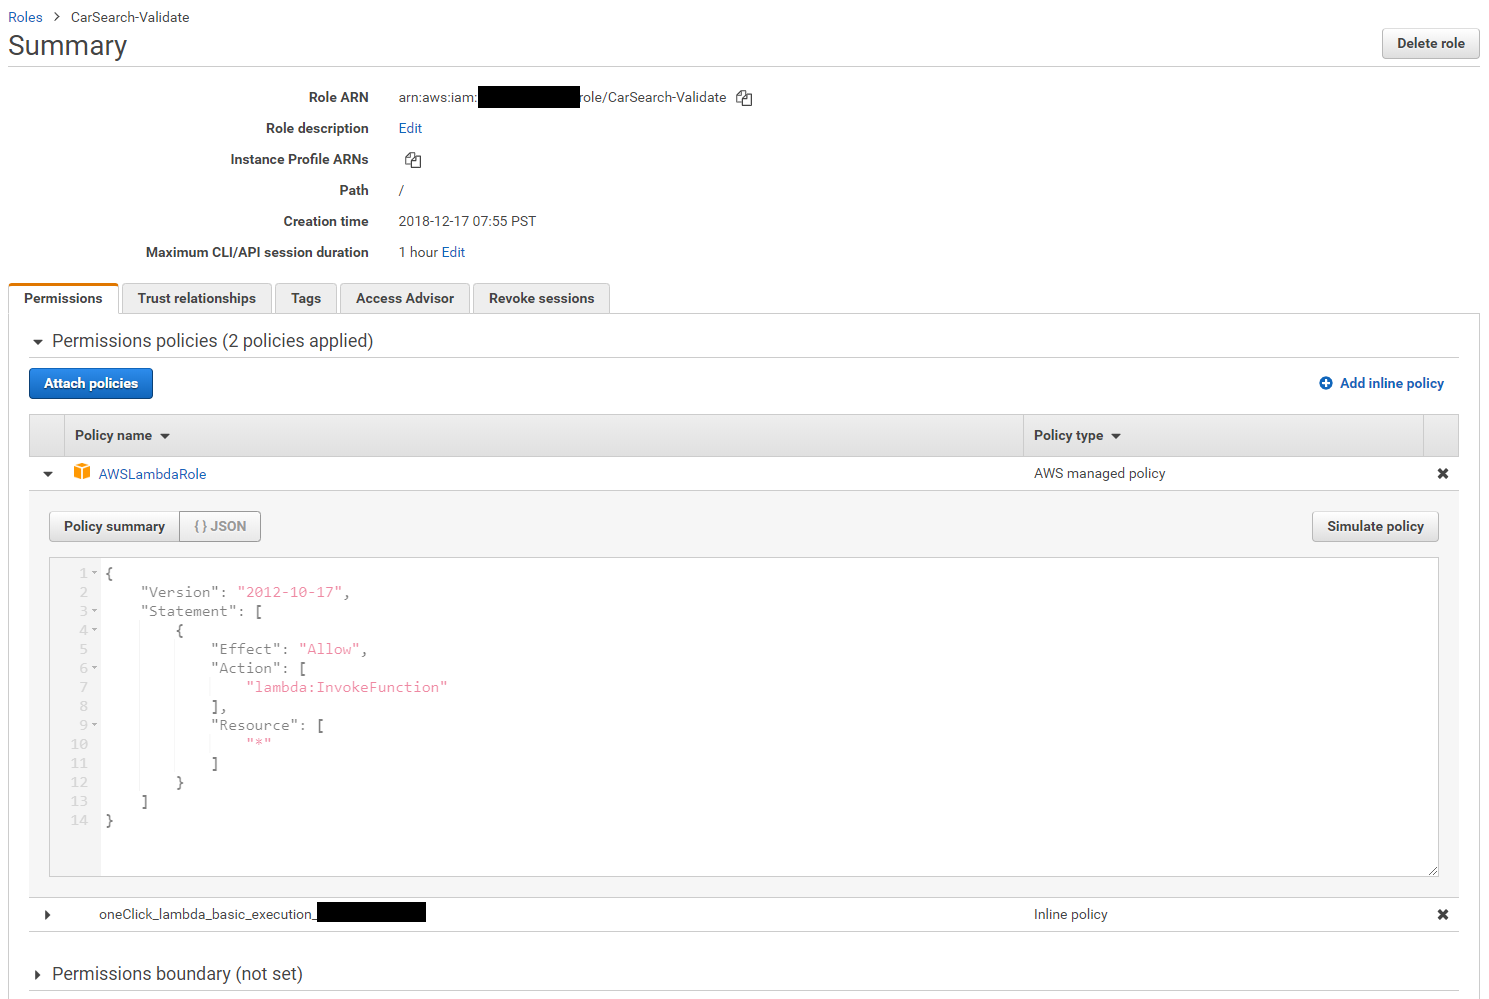Fold the Resource array at line 9
This screenshot has height=999, width=1489.
pos(95,725)
